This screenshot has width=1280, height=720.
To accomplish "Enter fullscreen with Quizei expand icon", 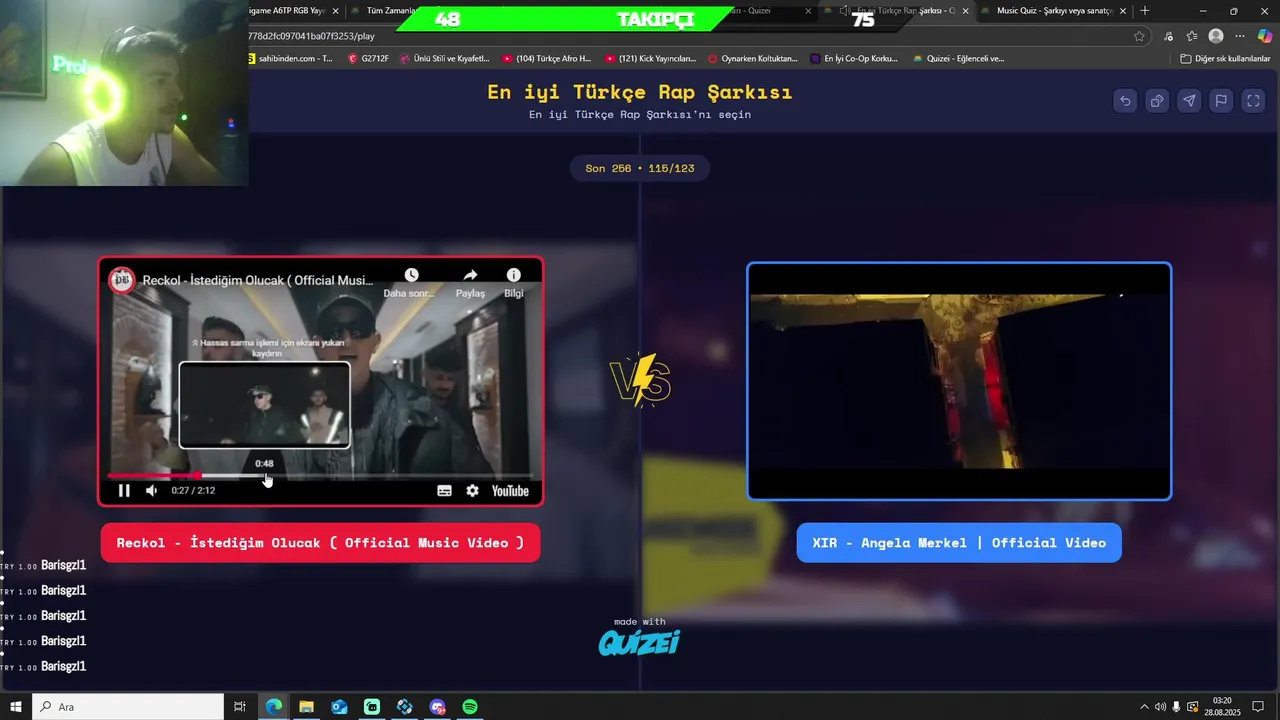I will pos(1253,100).
